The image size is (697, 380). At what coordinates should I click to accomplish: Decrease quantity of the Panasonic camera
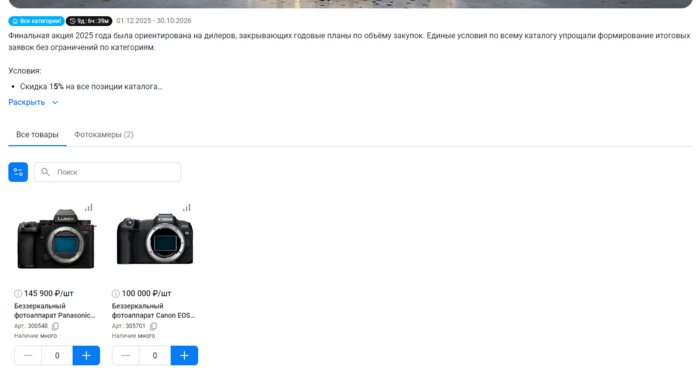[x=28, y=356]
